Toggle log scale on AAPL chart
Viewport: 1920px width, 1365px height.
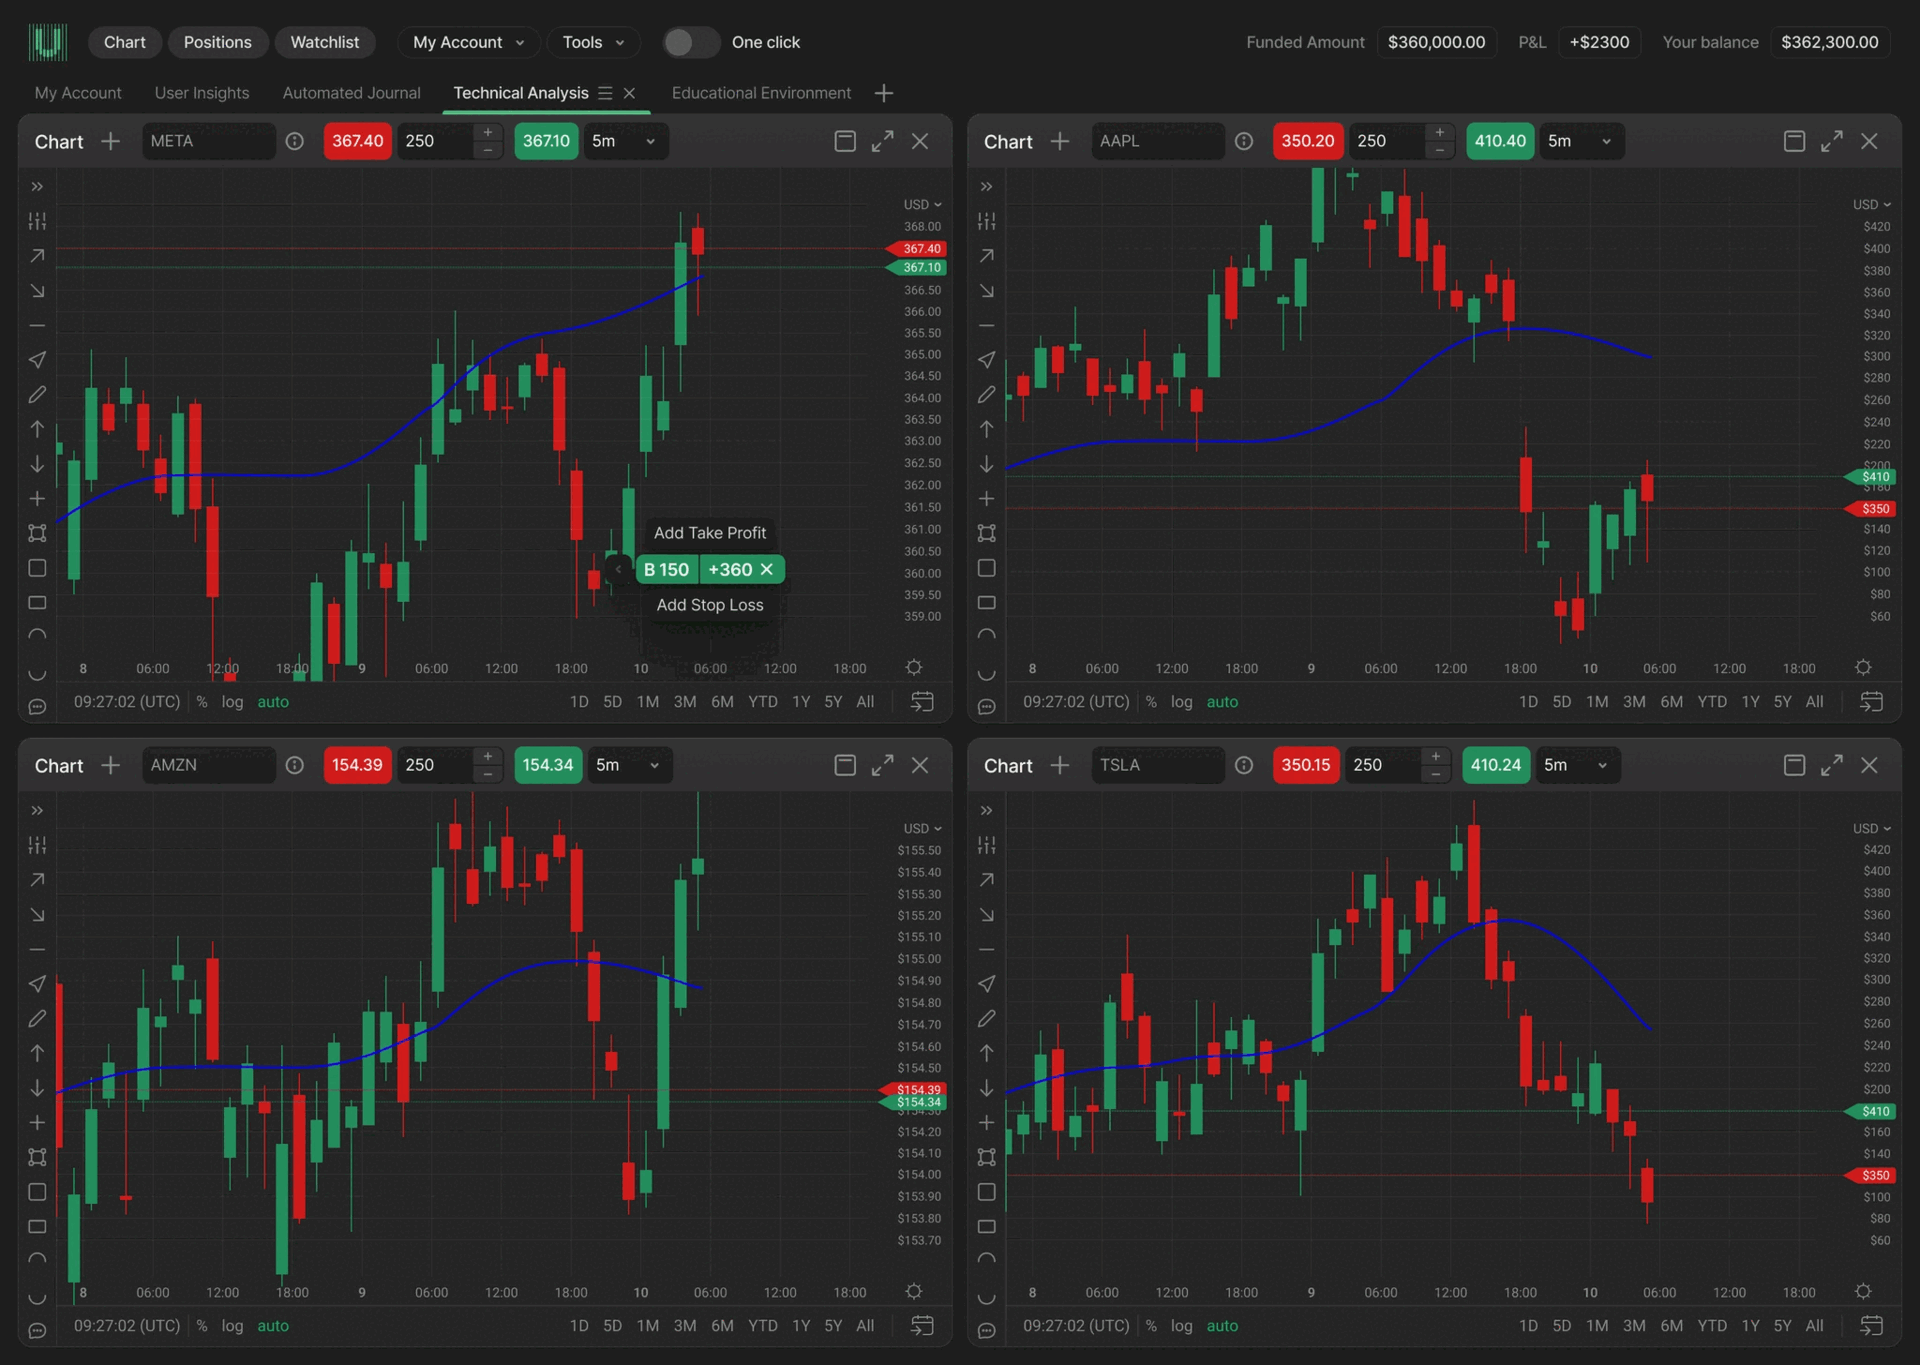click(1181, 702)
